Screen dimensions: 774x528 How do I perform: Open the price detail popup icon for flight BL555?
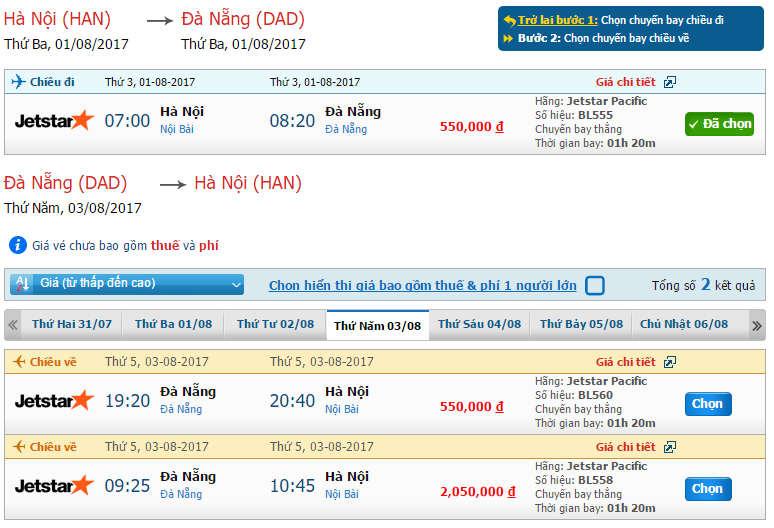click(670, 82)
